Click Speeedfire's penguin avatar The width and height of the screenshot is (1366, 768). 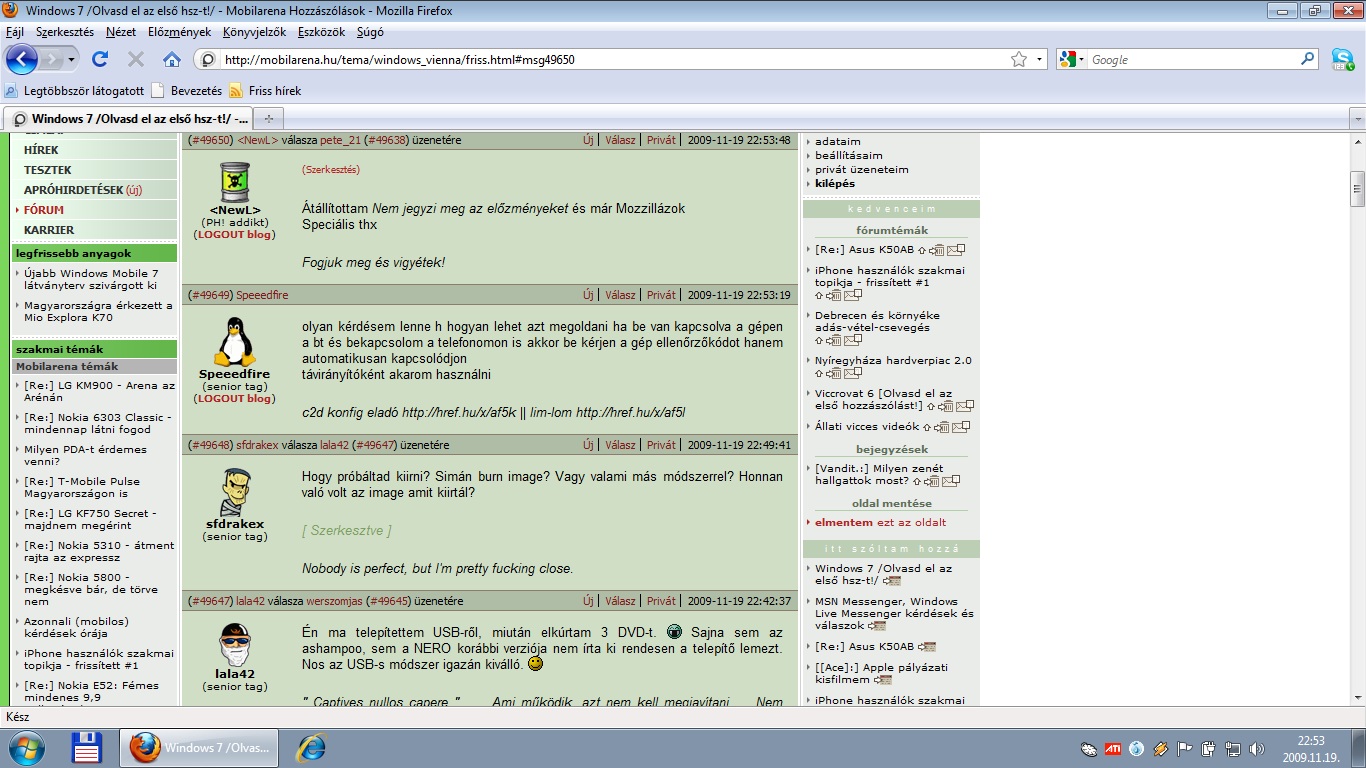pyautogui.click(x=235, y=342)
